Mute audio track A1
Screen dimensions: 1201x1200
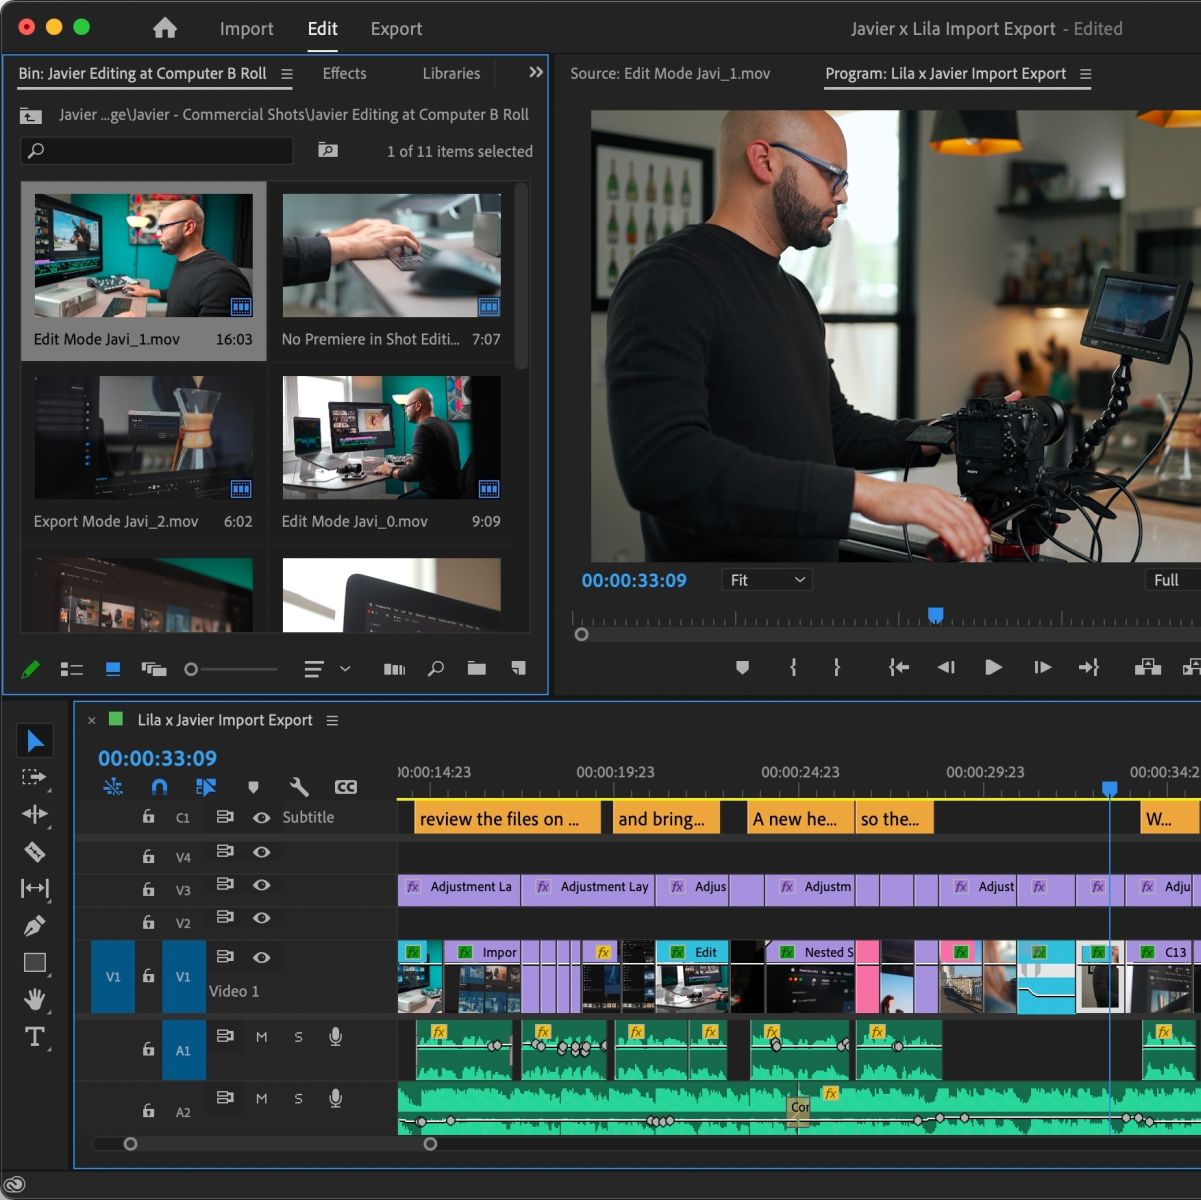click(x=261, y=1037)
